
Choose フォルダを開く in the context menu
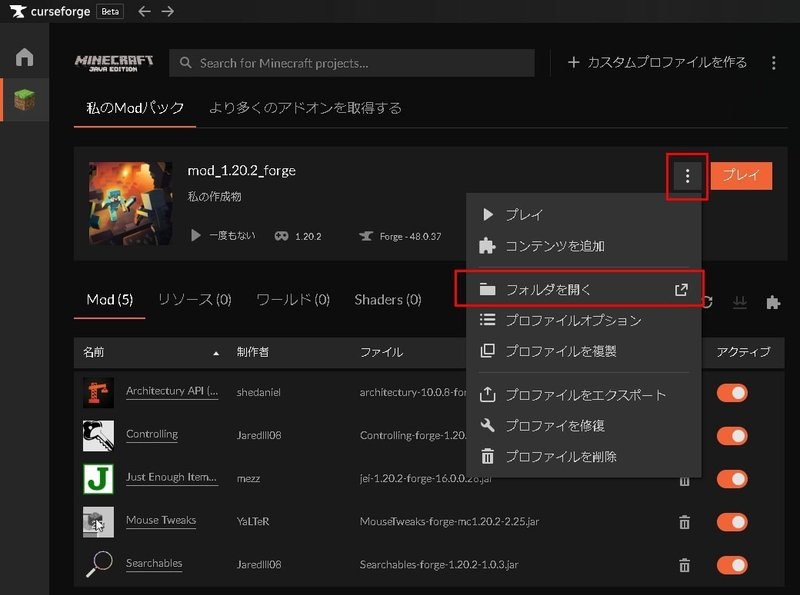(584, 290)
